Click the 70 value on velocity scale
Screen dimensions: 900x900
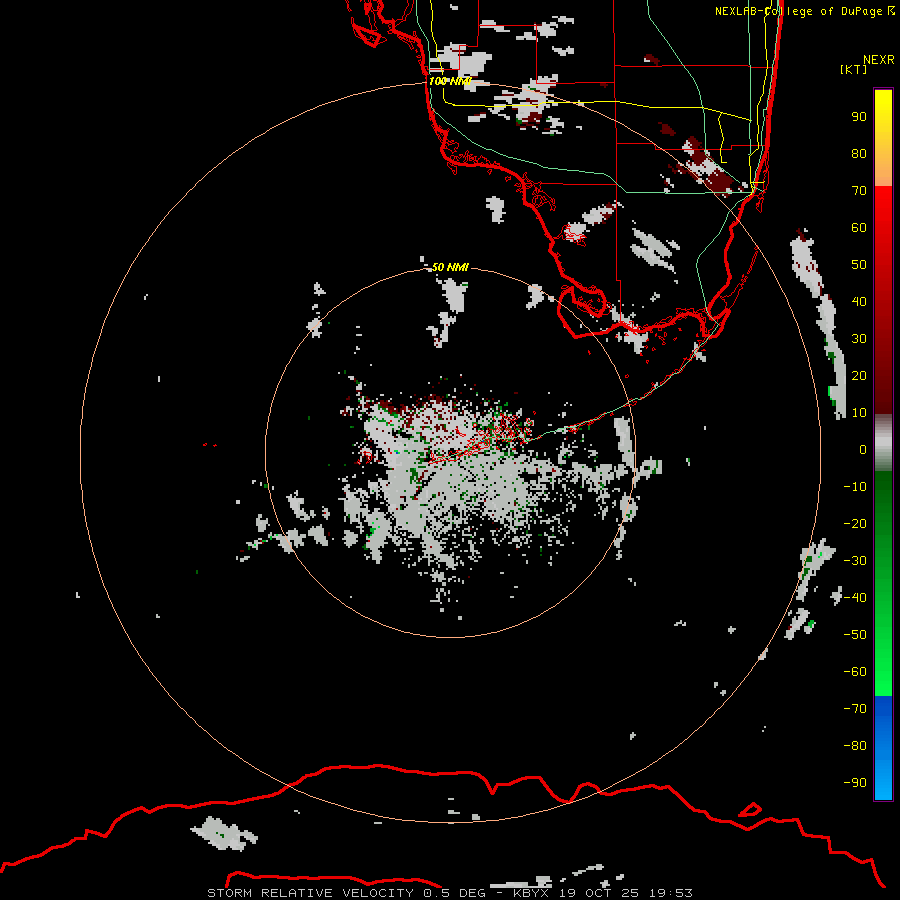pos(859,191)
